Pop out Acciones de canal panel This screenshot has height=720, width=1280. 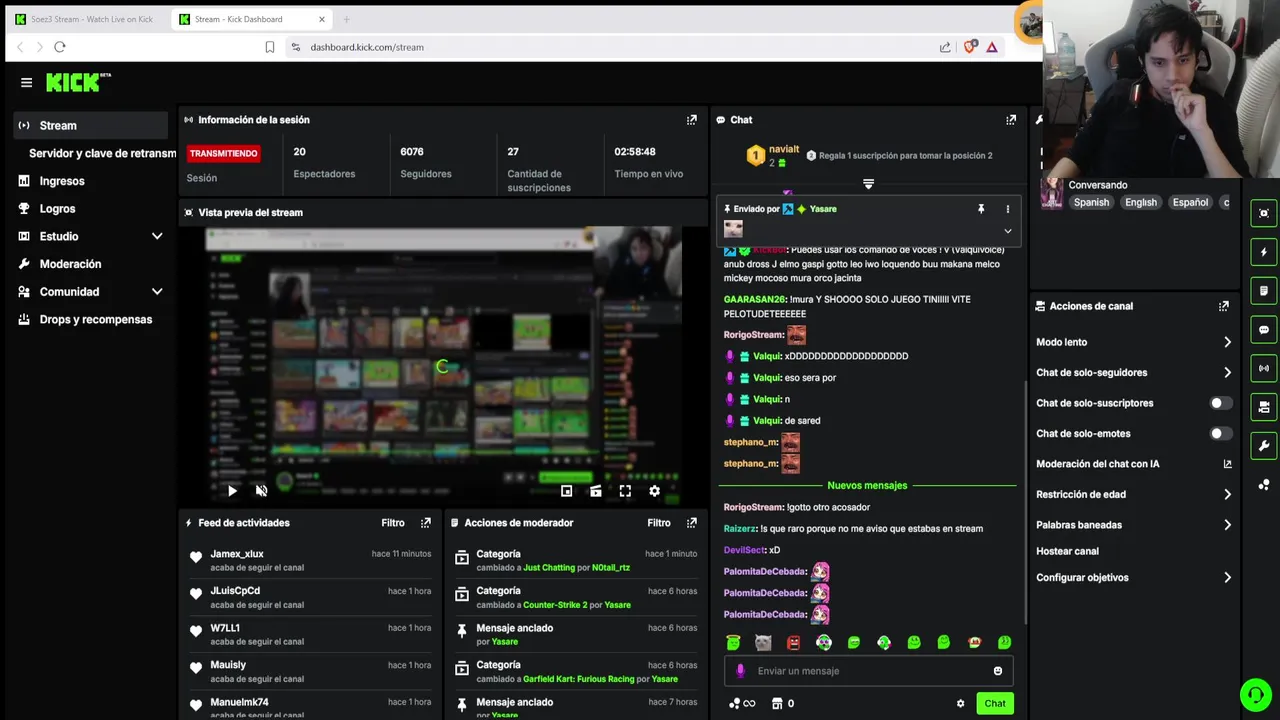click(1223, 306)
